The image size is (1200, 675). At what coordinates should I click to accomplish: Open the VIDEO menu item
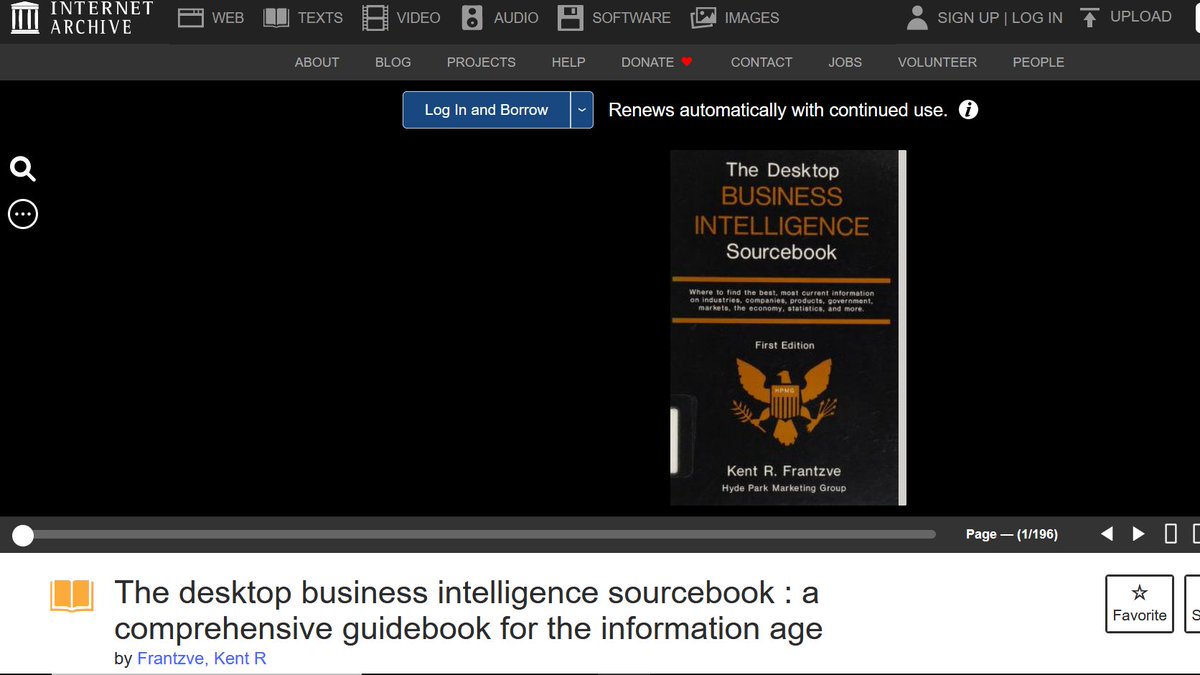click(418, 17)
